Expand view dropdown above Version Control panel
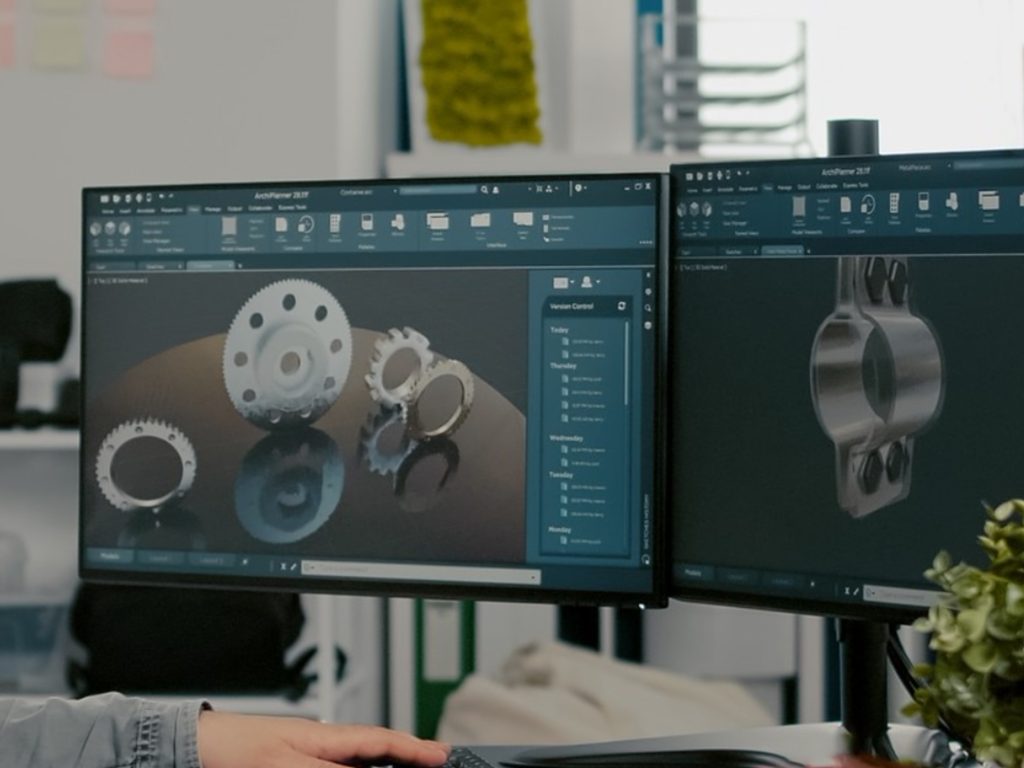 563,282
